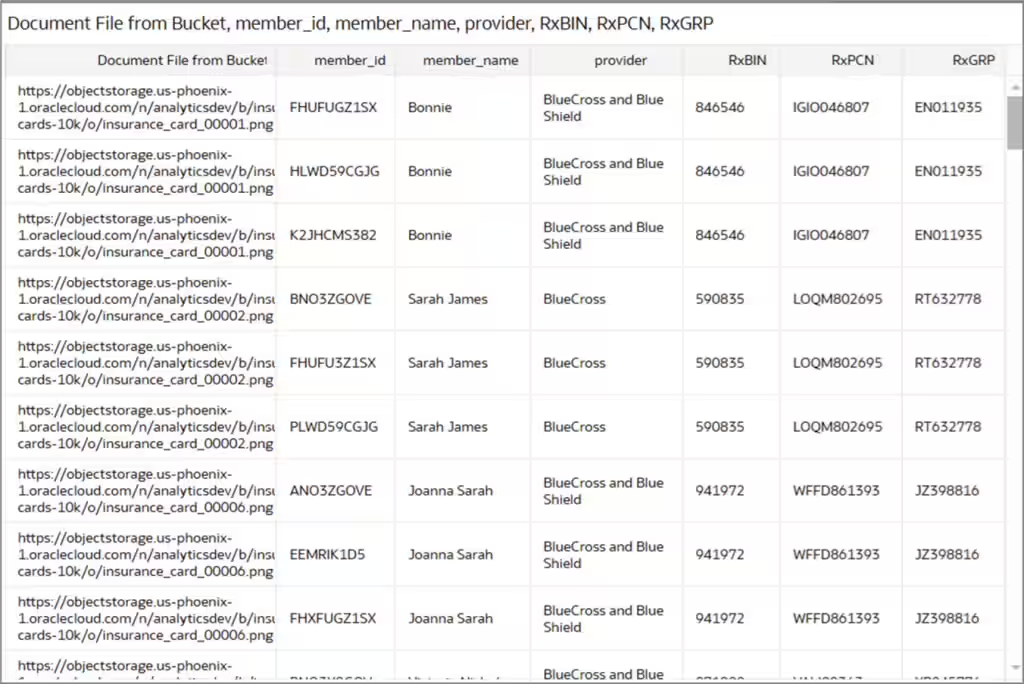Open the insurance_card_00006.png URL in EEMRIK1D5 row
This screenshot has height=684, width=1024.
[x=146, y=555]
